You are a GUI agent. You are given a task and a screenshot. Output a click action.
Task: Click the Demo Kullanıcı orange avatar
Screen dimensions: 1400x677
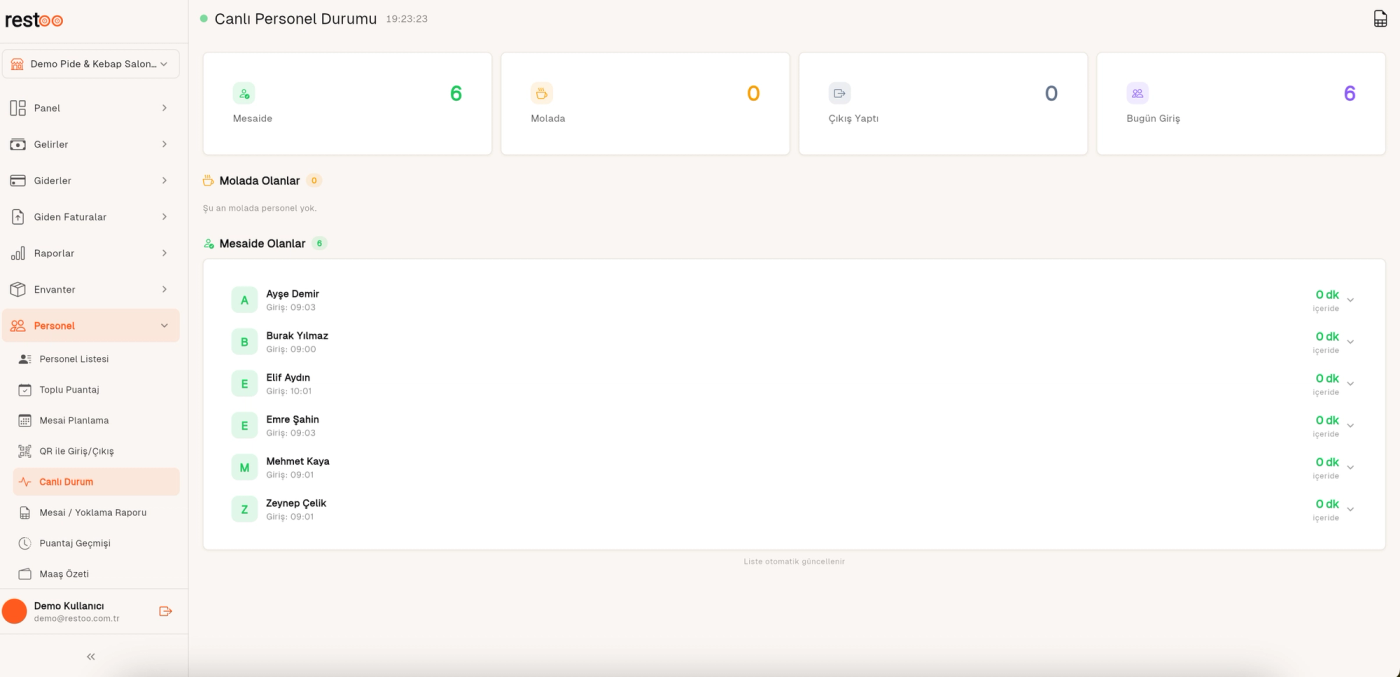pos(14,611)
